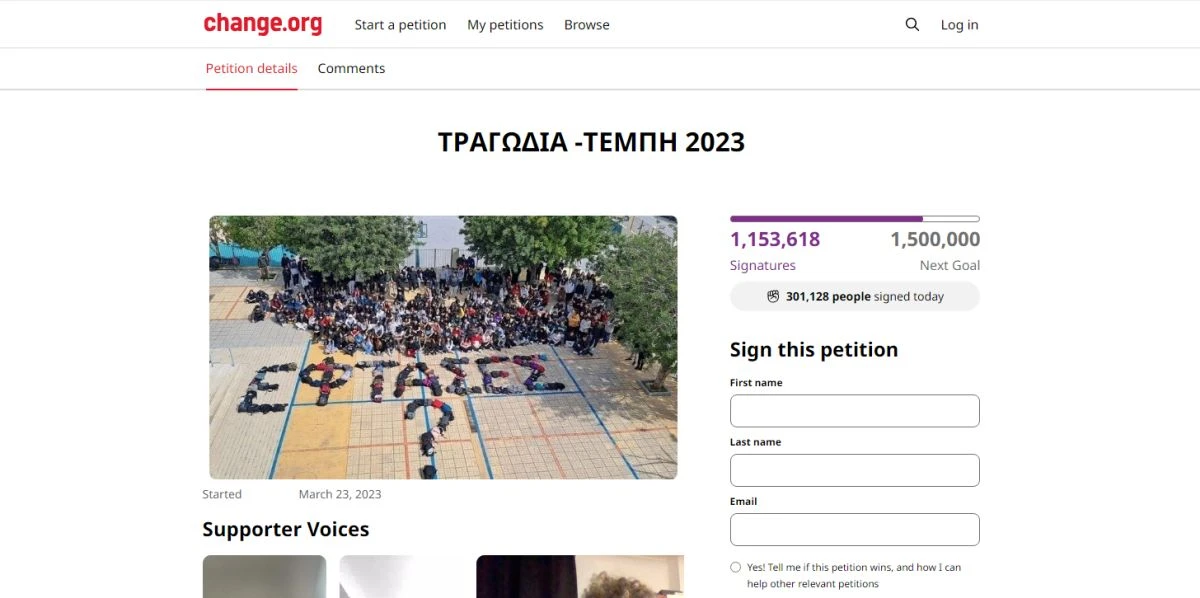This screenshot has height=598, width=1200.
Task: Open the second Supporter Voices thumbnail
Action: (401, 576)
